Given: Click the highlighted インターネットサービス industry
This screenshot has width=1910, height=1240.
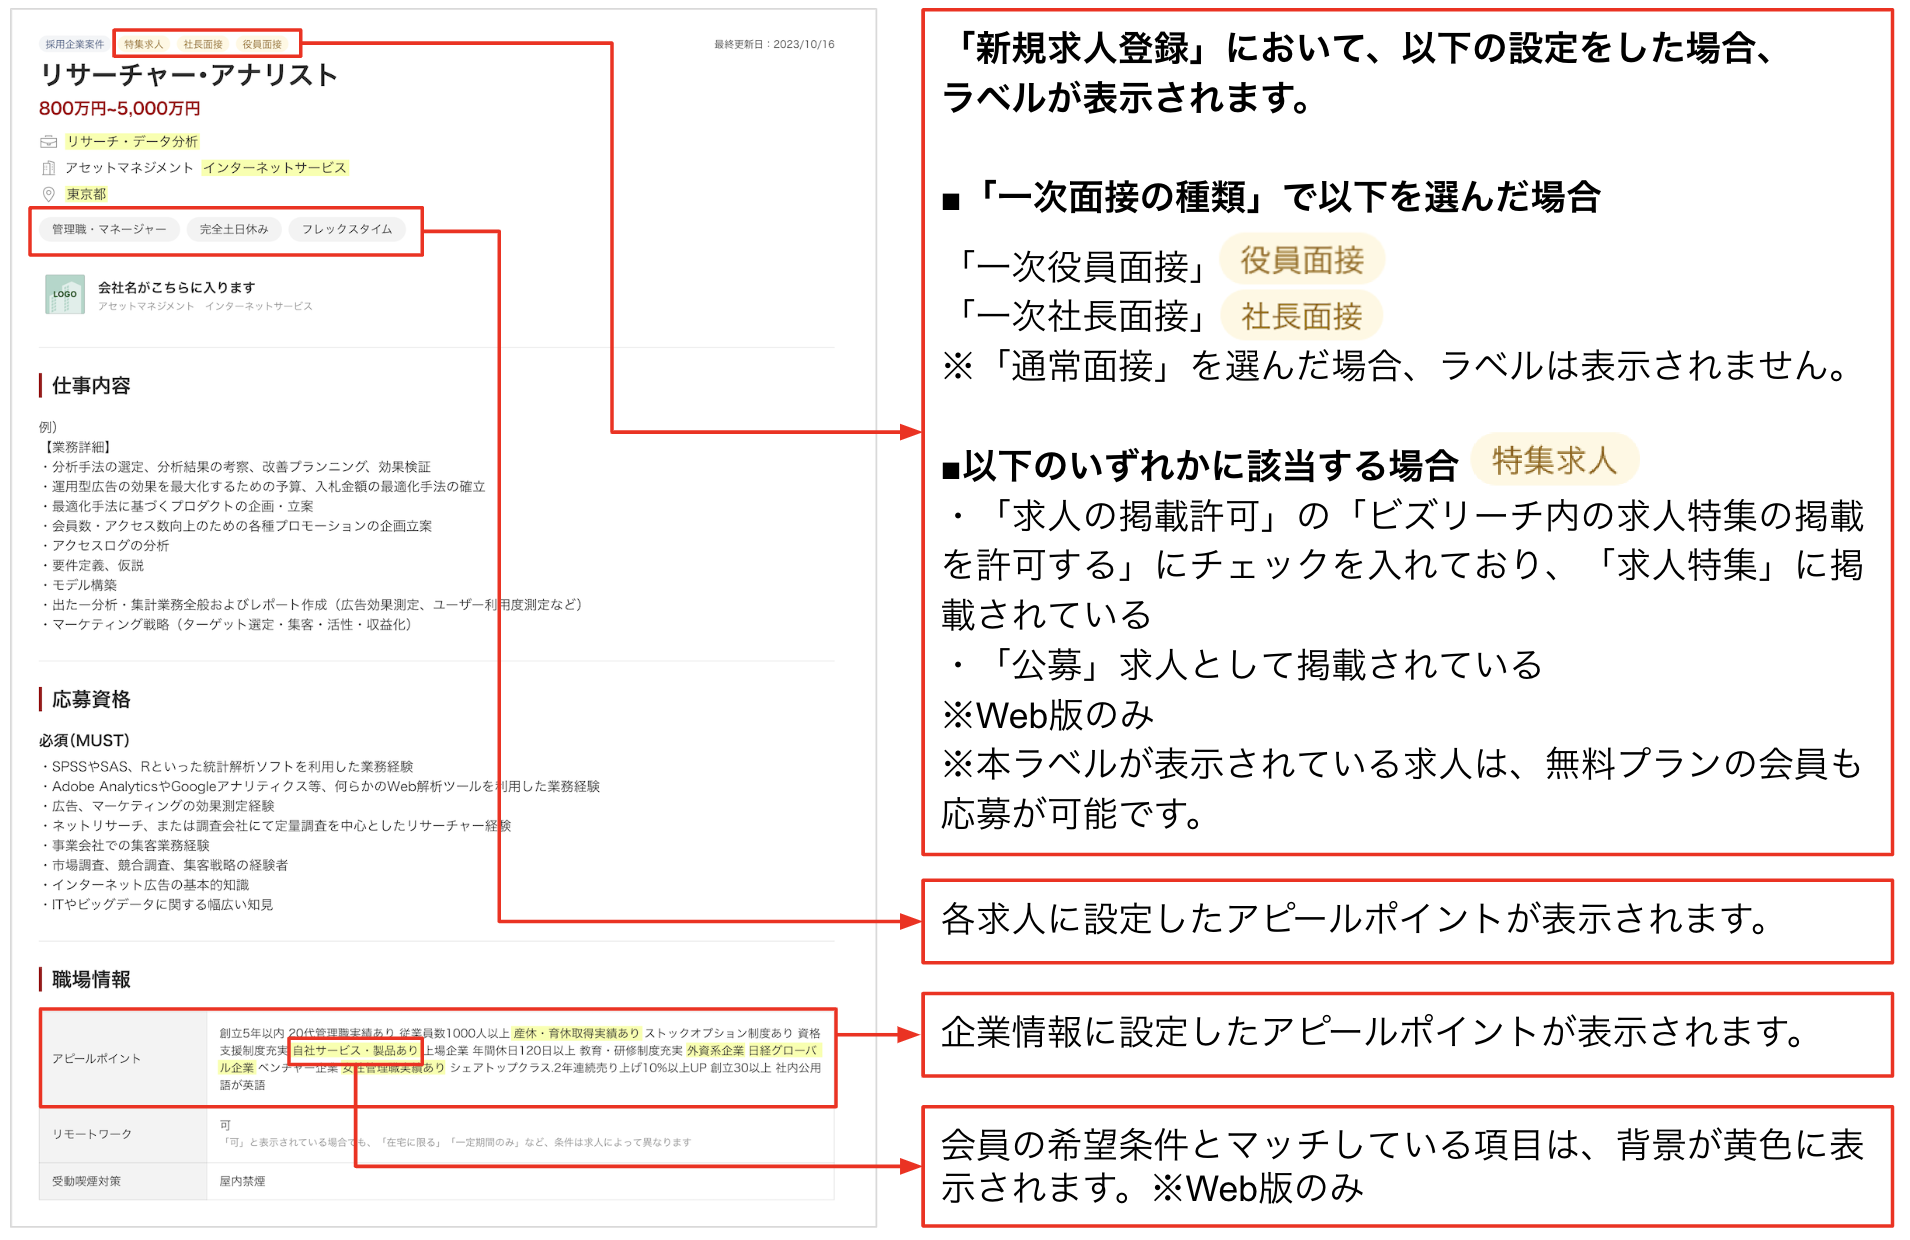Looking at the screenshot, I should (x=275, y=168).
